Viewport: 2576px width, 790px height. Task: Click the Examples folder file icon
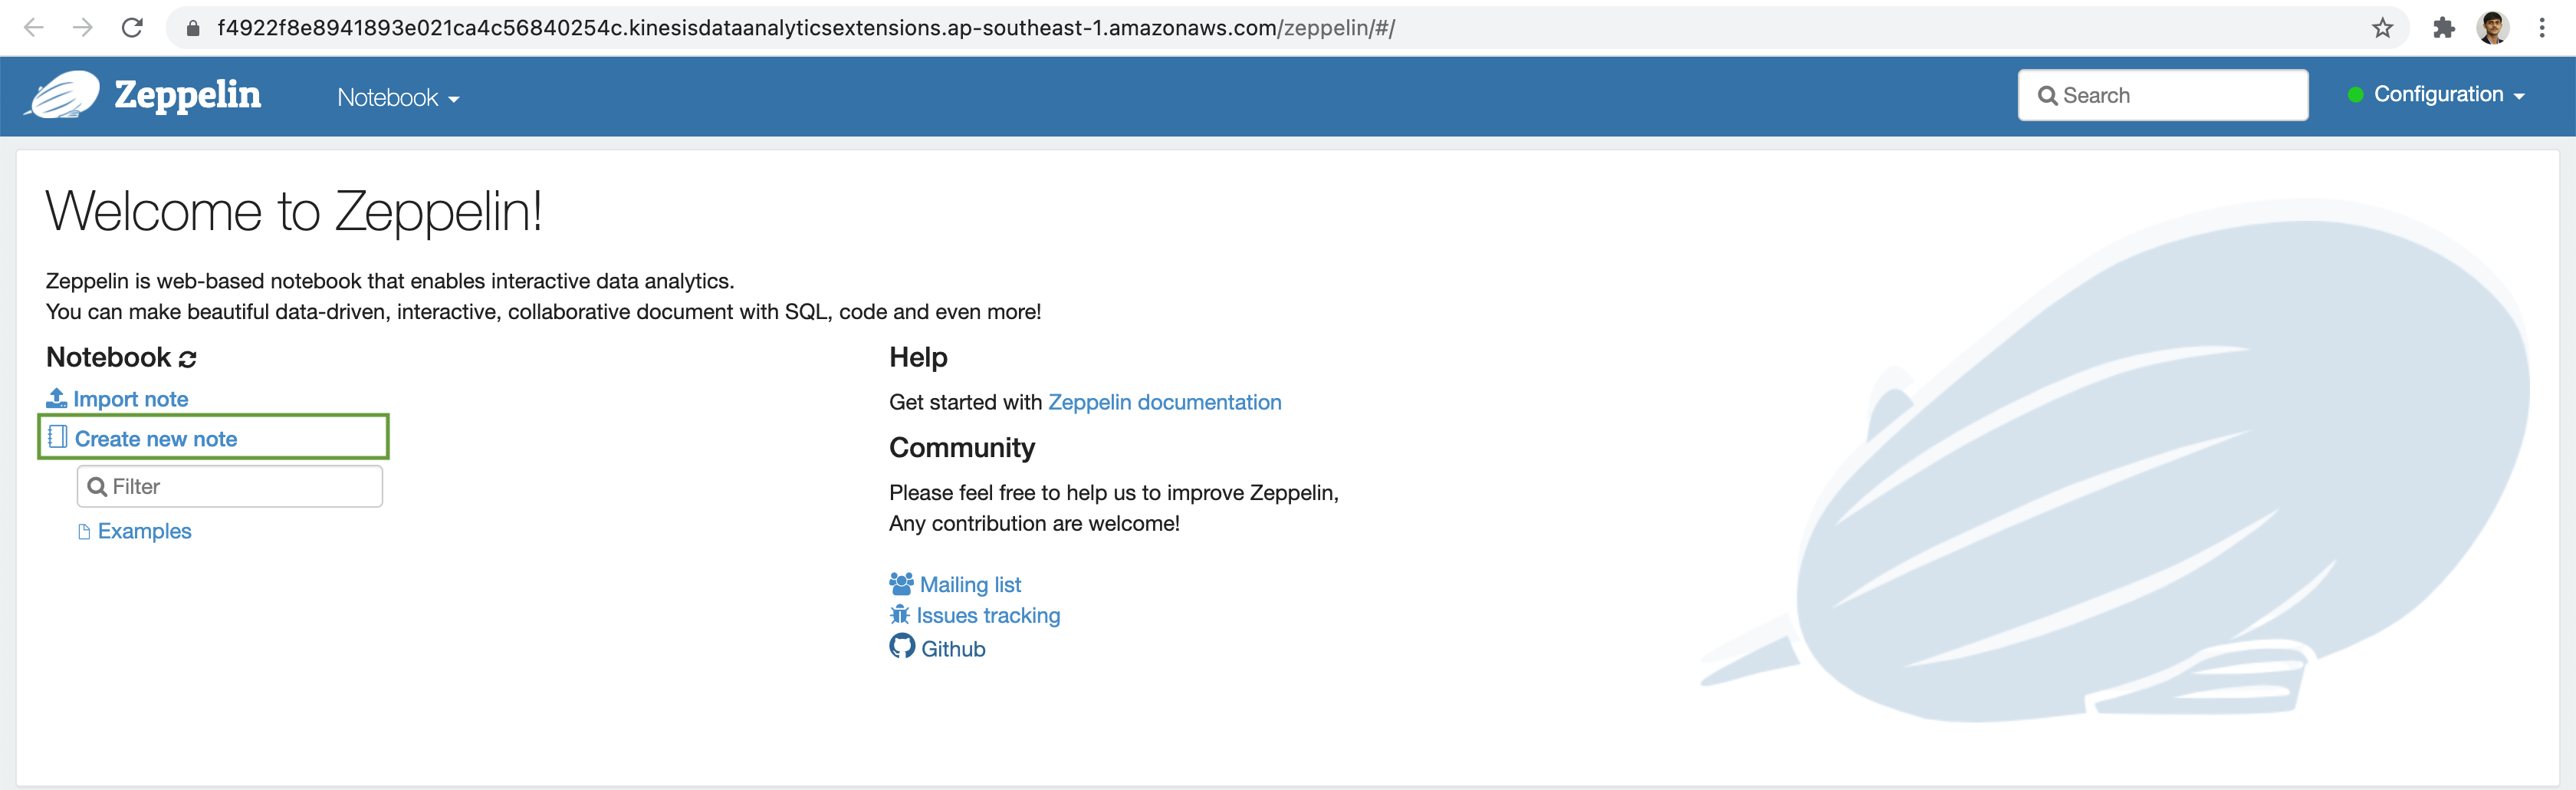click(x=84, y=532)
